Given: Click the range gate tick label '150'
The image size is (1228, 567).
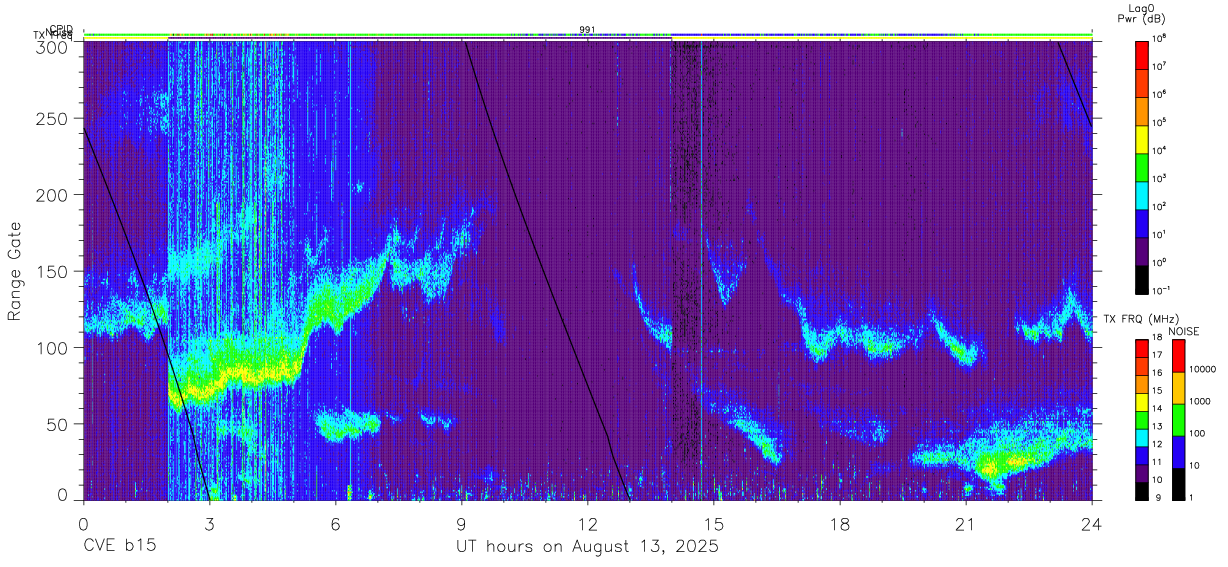Looking at the screenshot, I should [x=52, y=271].
